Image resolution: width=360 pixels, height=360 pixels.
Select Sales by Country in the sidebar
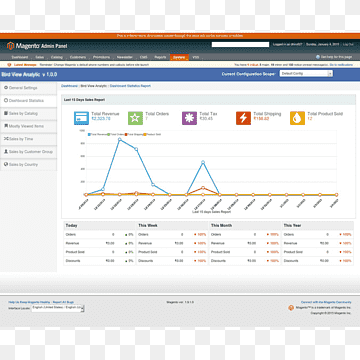pos(28,165)
